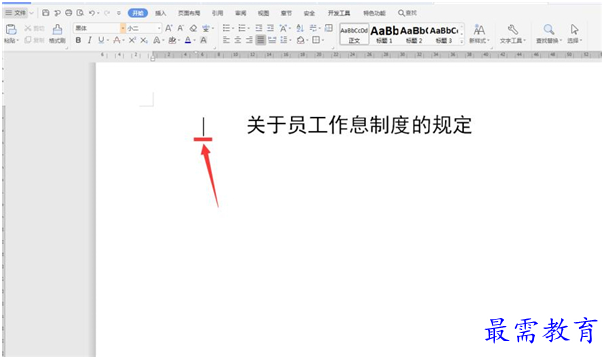606x362 pixels.
Task: Switch to the 页面布局 tab
Action: tap(189, 13)
